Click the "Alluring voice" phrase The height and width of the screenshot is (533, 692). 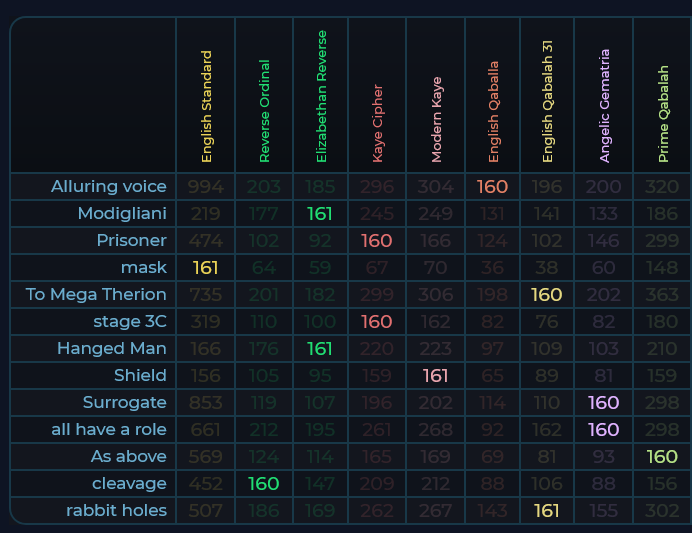109,186
